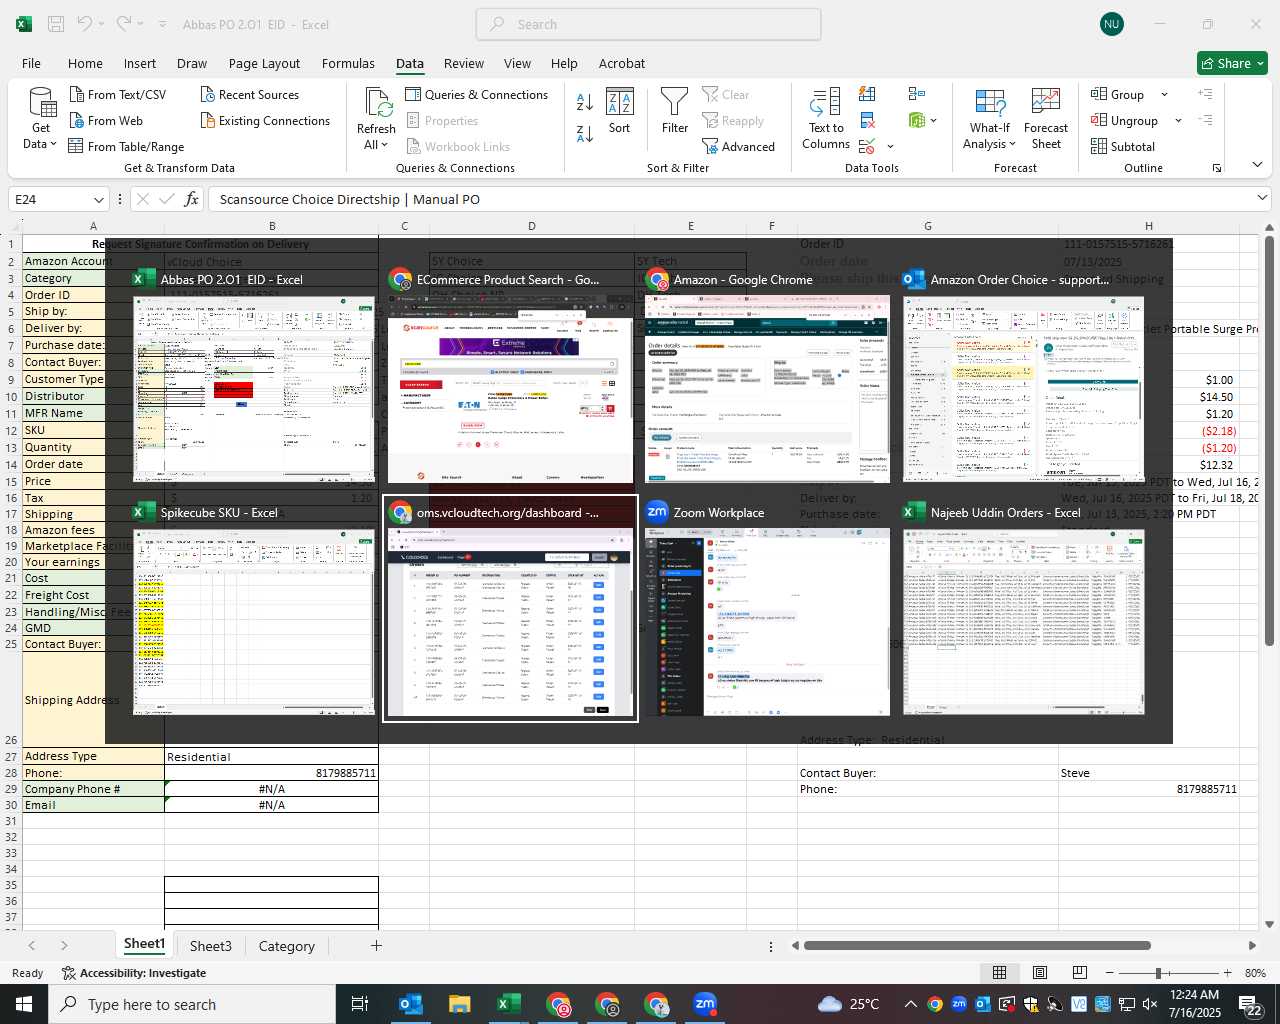Image resolution: width=1280 pixels, height=1024 pixels.
Task: Expand the formula bar
Action: tap(1262, 198)
